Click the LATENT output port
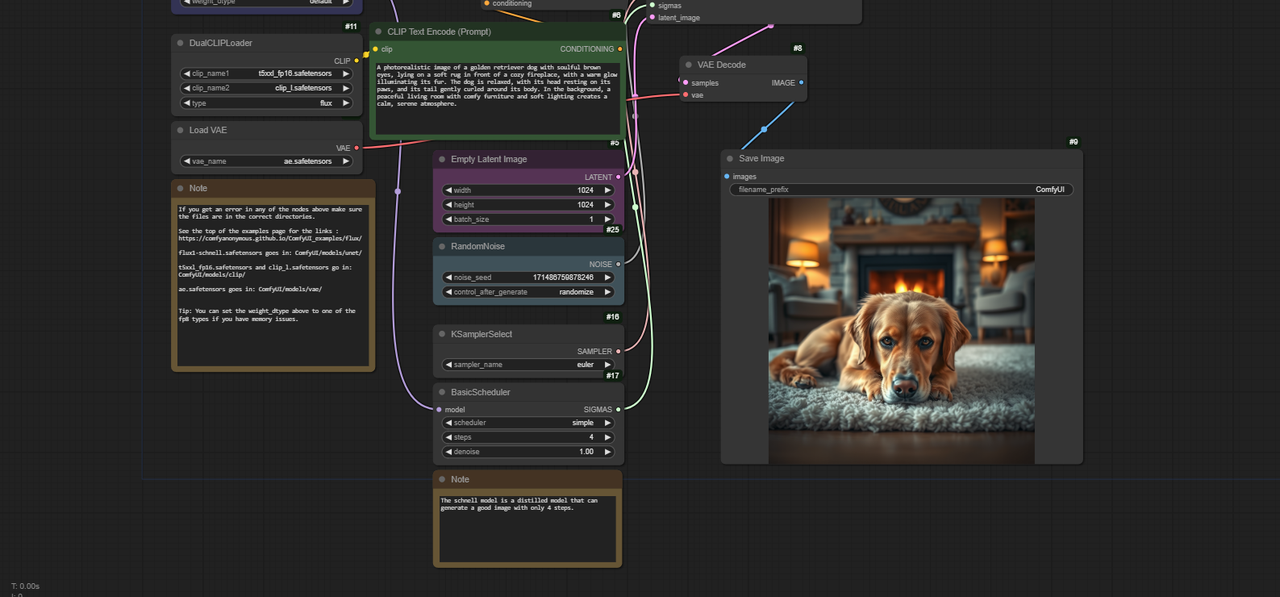 coord(618,177)
